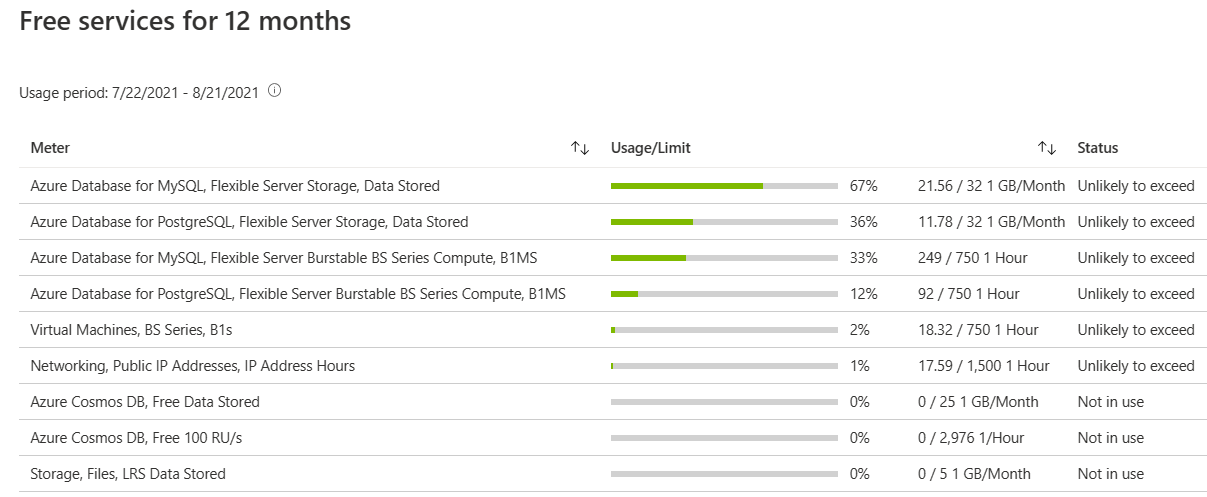The image size is (1207, 497).
Task: Click the Status column header
Action: tap(1097, 148)
